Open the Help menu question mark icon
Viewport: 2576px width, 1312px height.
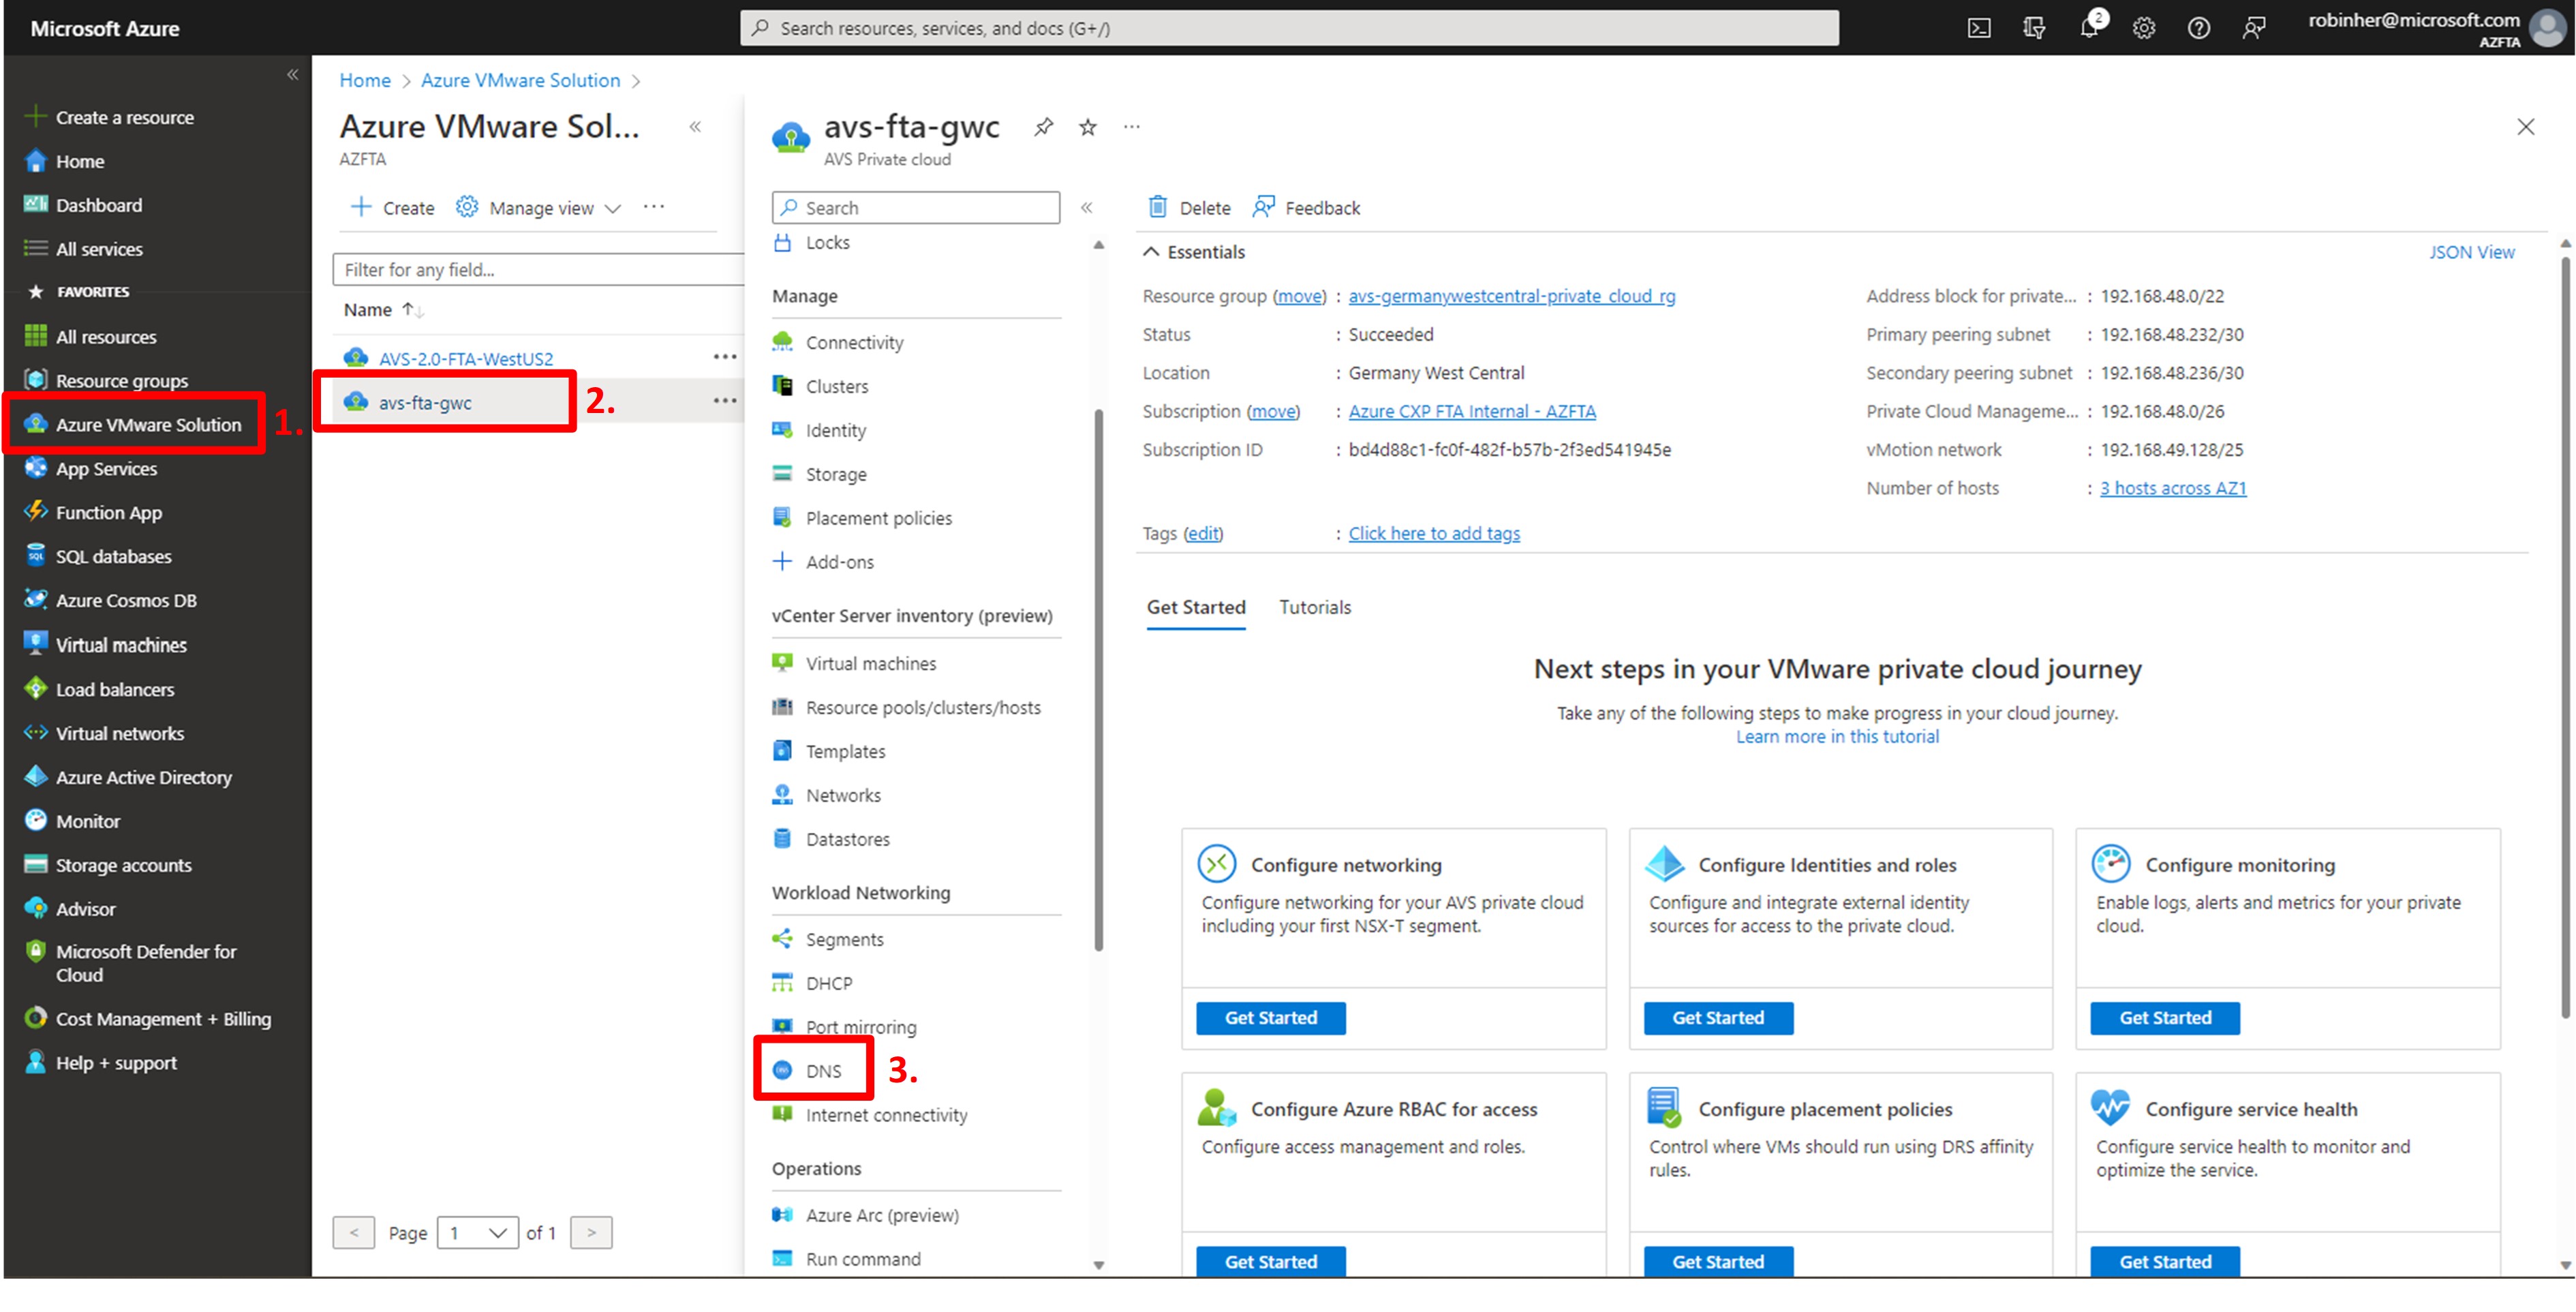point(2198,27)
